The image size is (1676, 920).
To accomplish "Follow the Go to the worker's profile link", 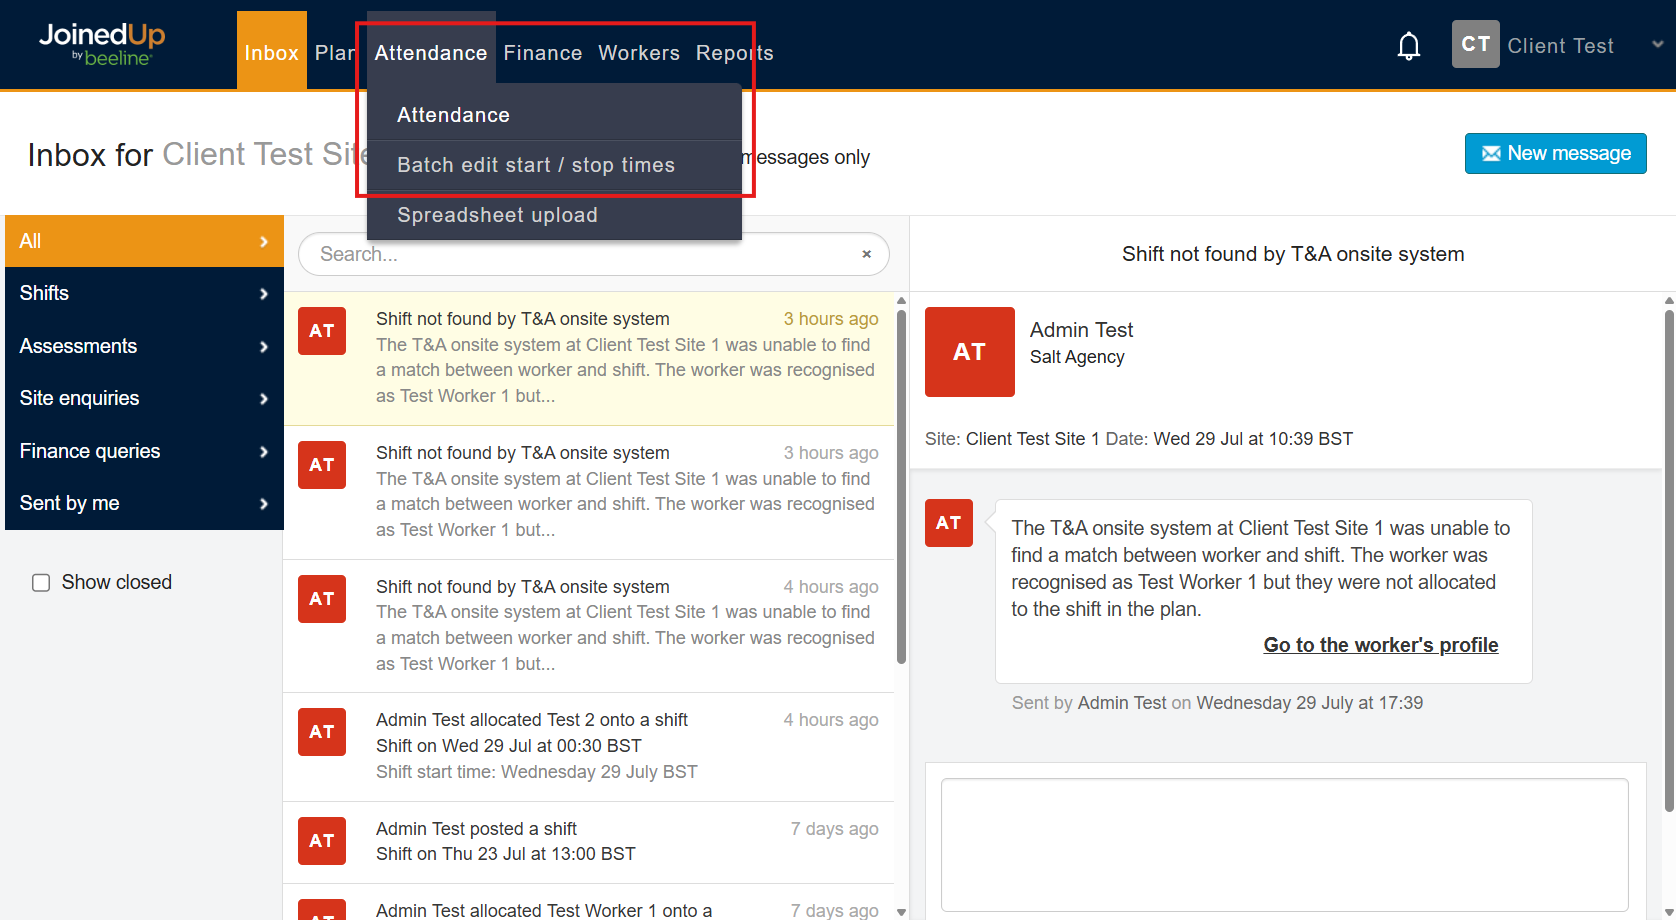I will click(1381, 645).
